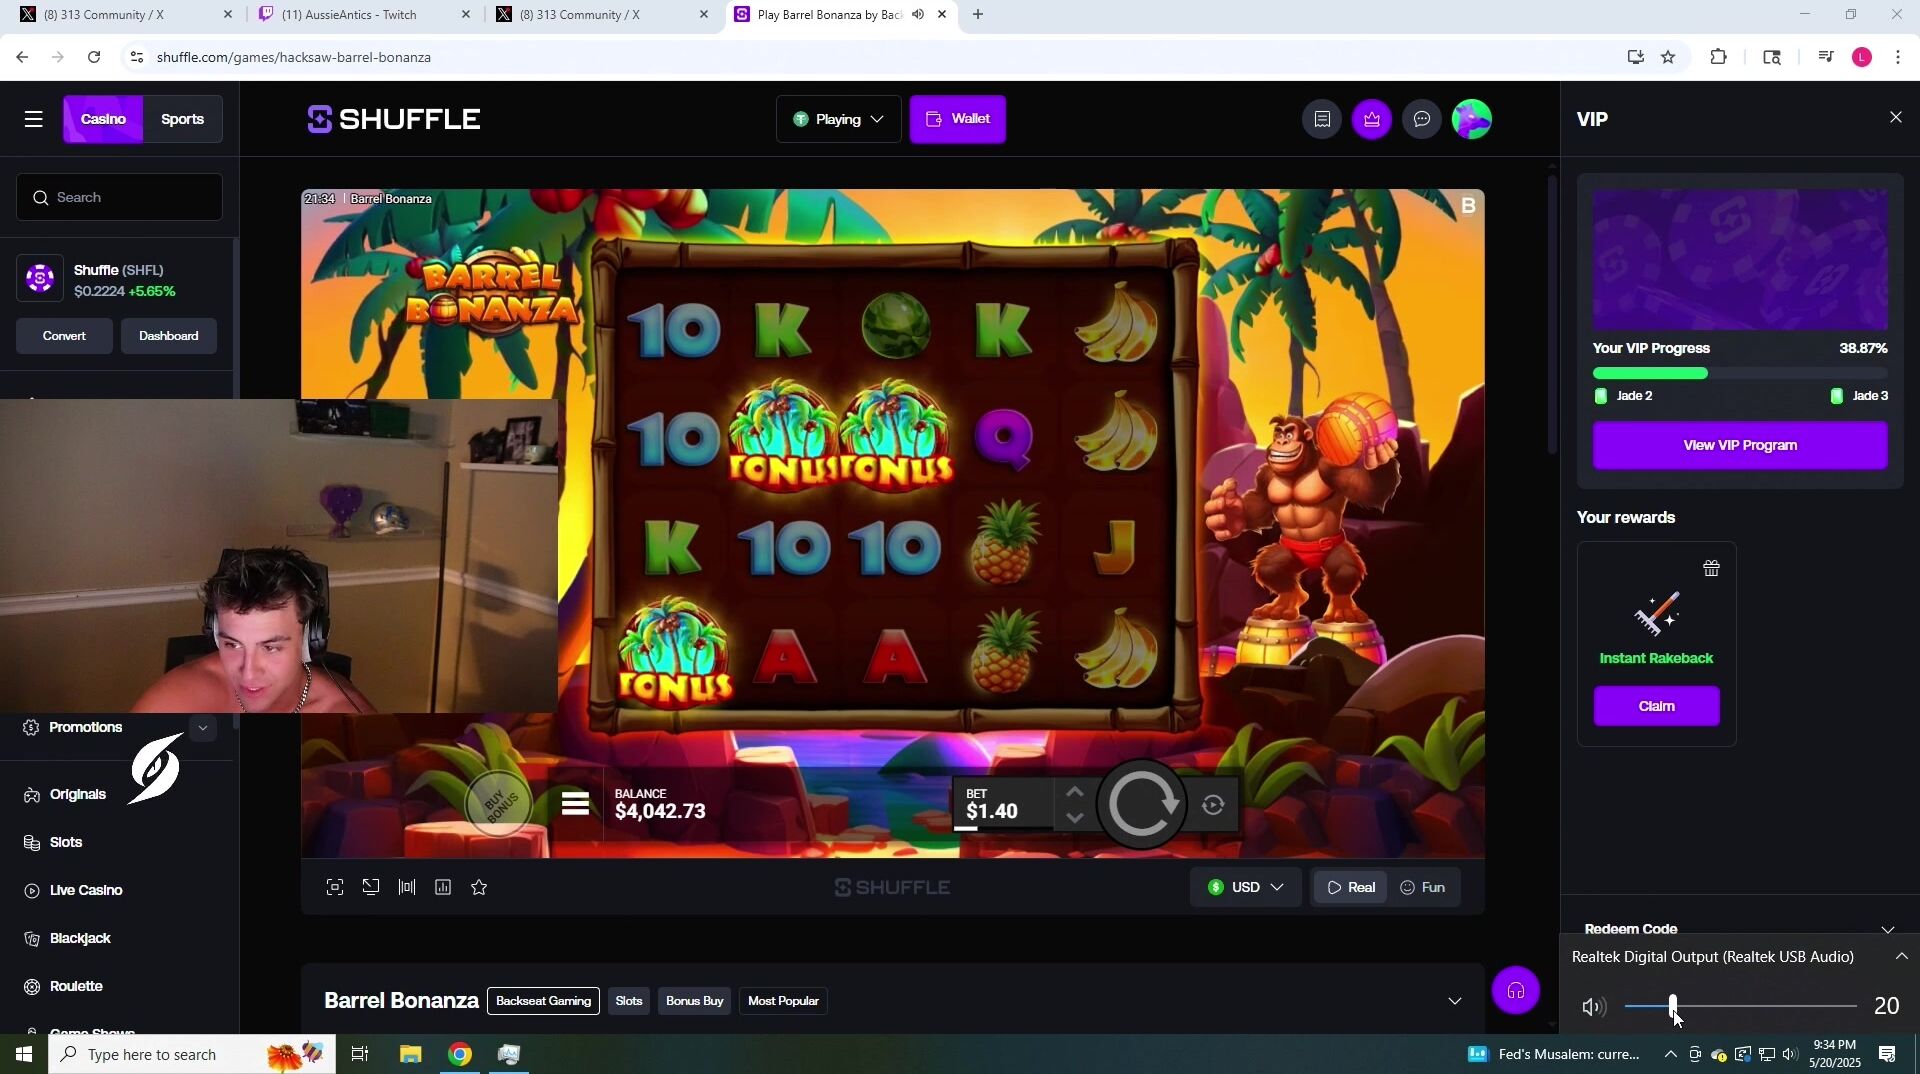Screen dimensions: 1920x1074
Task: Close the VIP panel
Action: (1895, 118)
